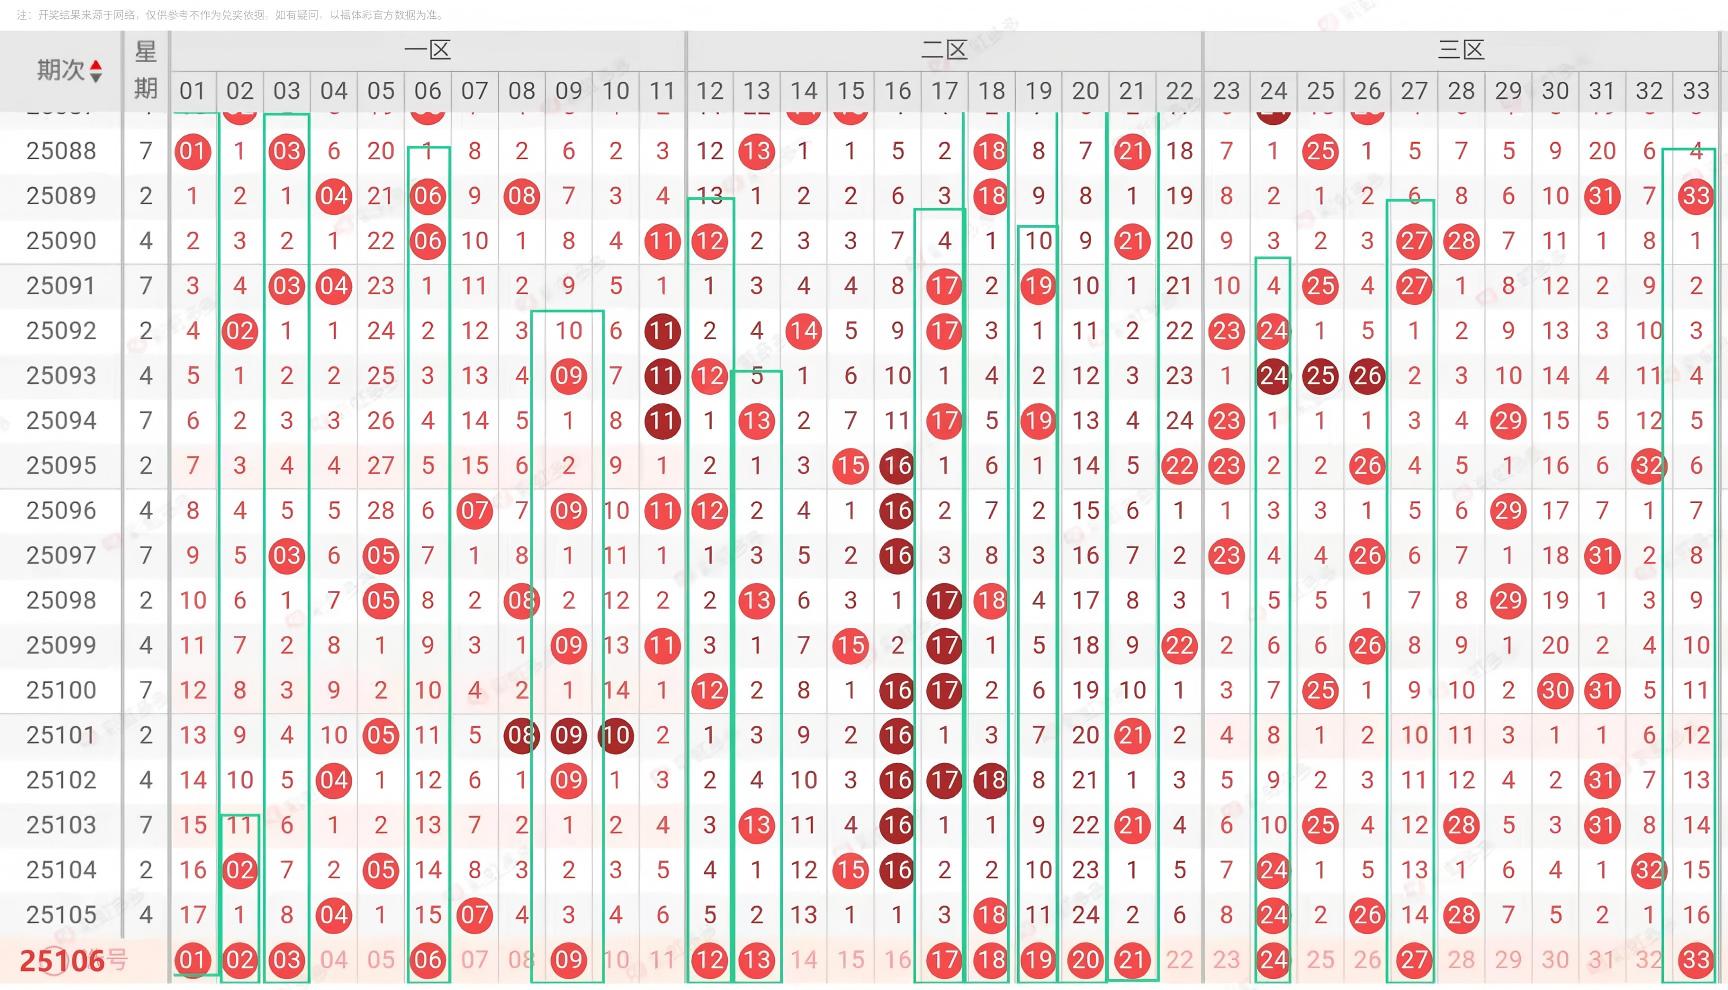This screenshot has height=990, width=1728.
Task: Select faded number 22 in 25106 row
Action: click(1179, 961)
